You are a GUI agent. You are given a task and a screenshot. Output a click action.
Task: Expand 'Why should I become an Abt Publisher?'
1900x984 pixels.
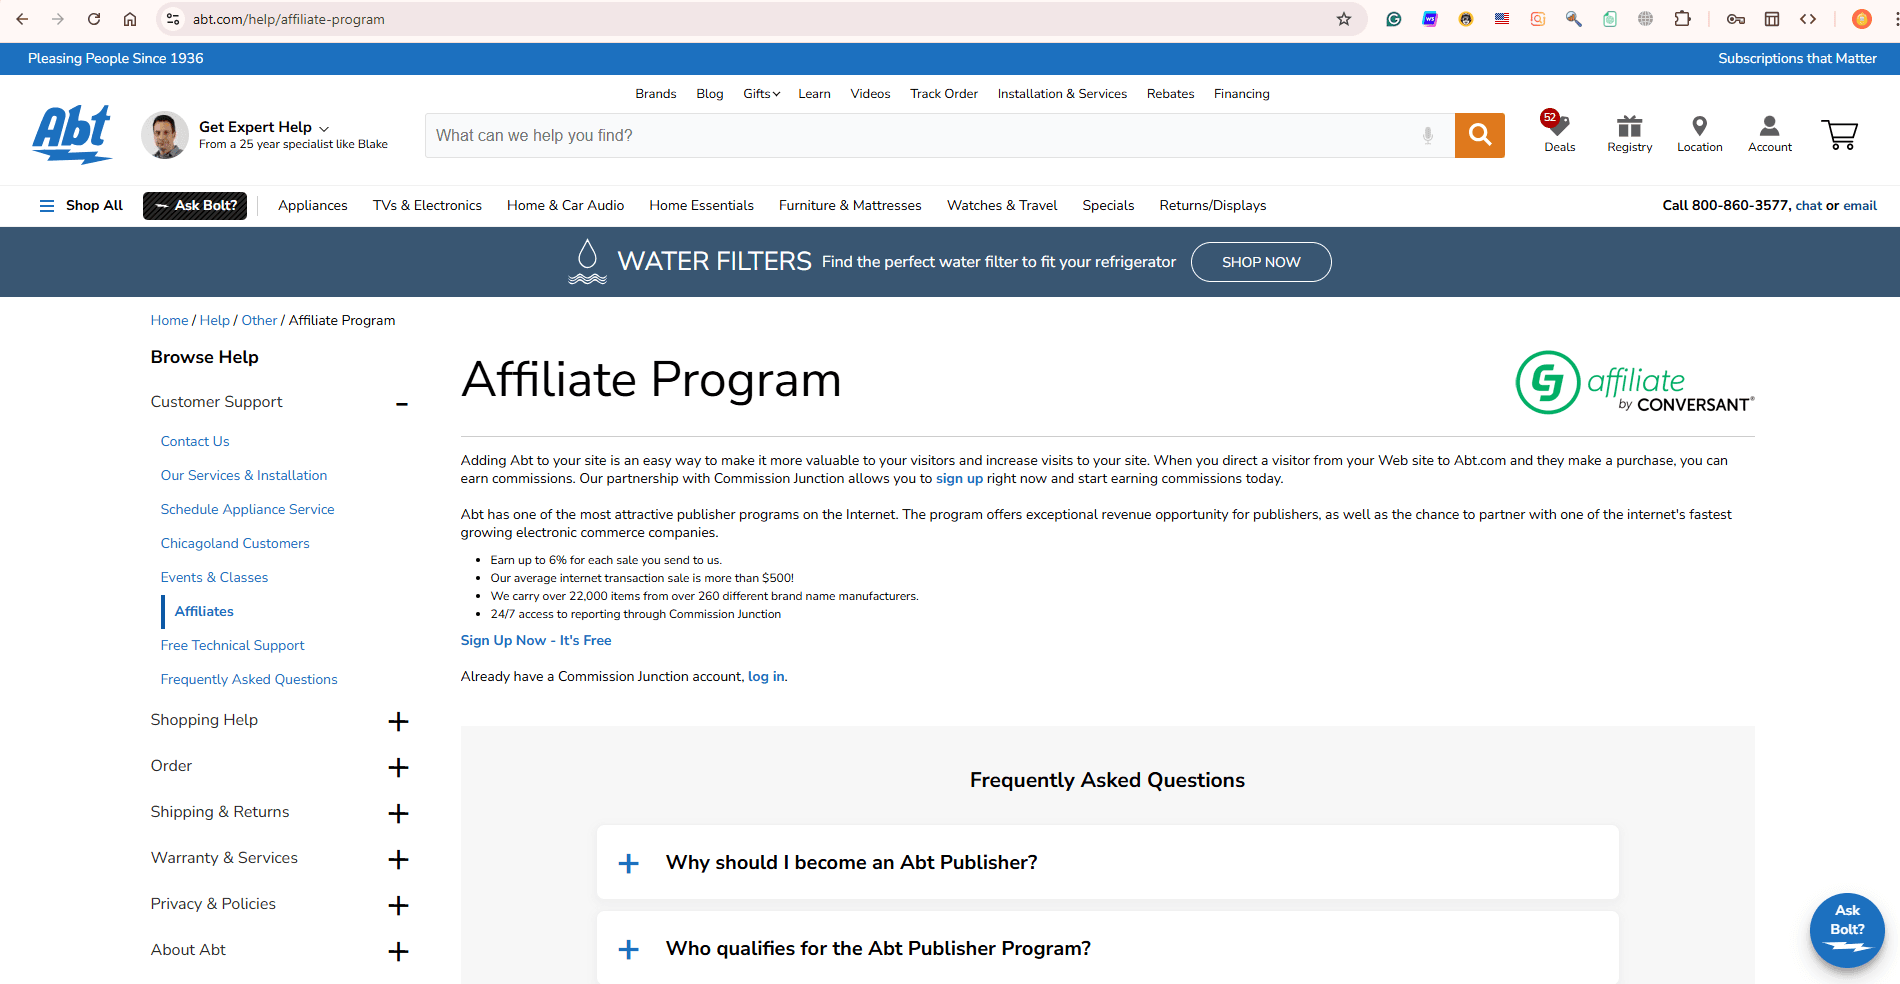1107,862
